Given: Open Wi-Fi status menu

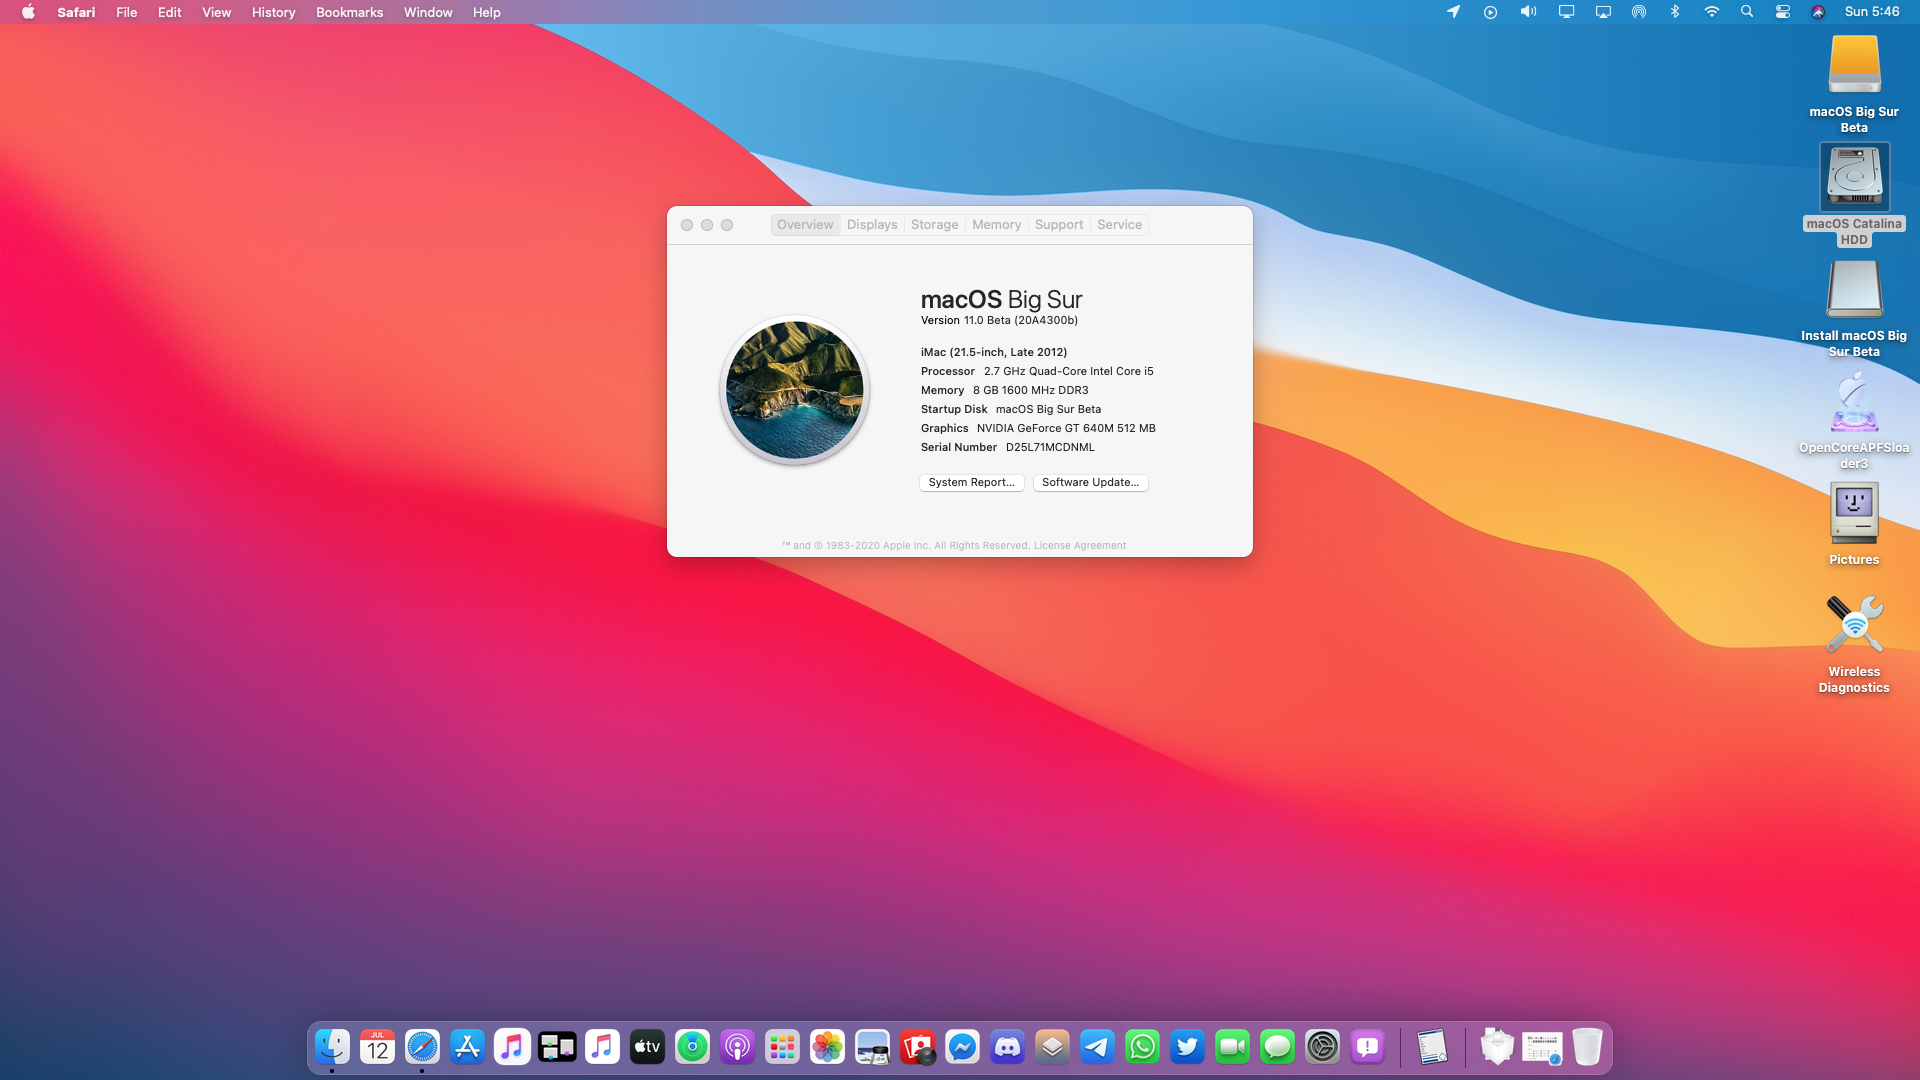Looking at the screenshot, I should pyautogui.click(x=1711, y=12).
